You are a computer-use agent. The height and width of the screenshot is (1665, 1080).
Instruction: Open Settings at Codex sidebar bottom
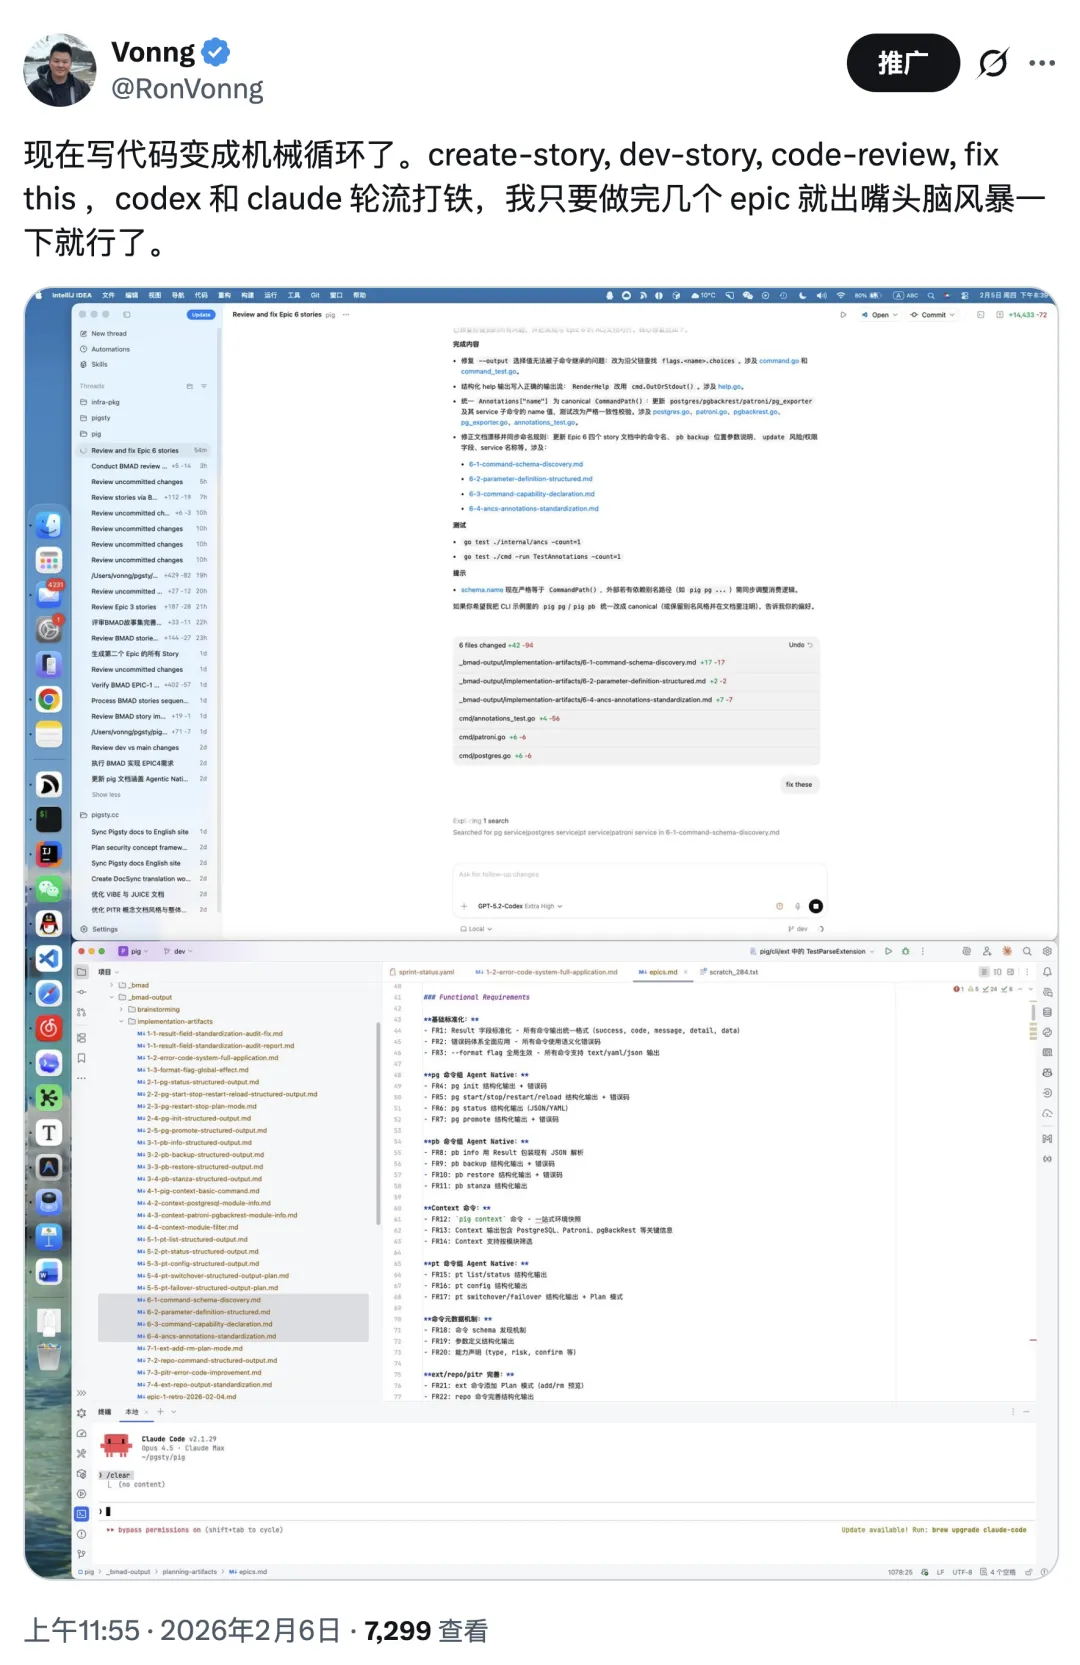[104, 929]
